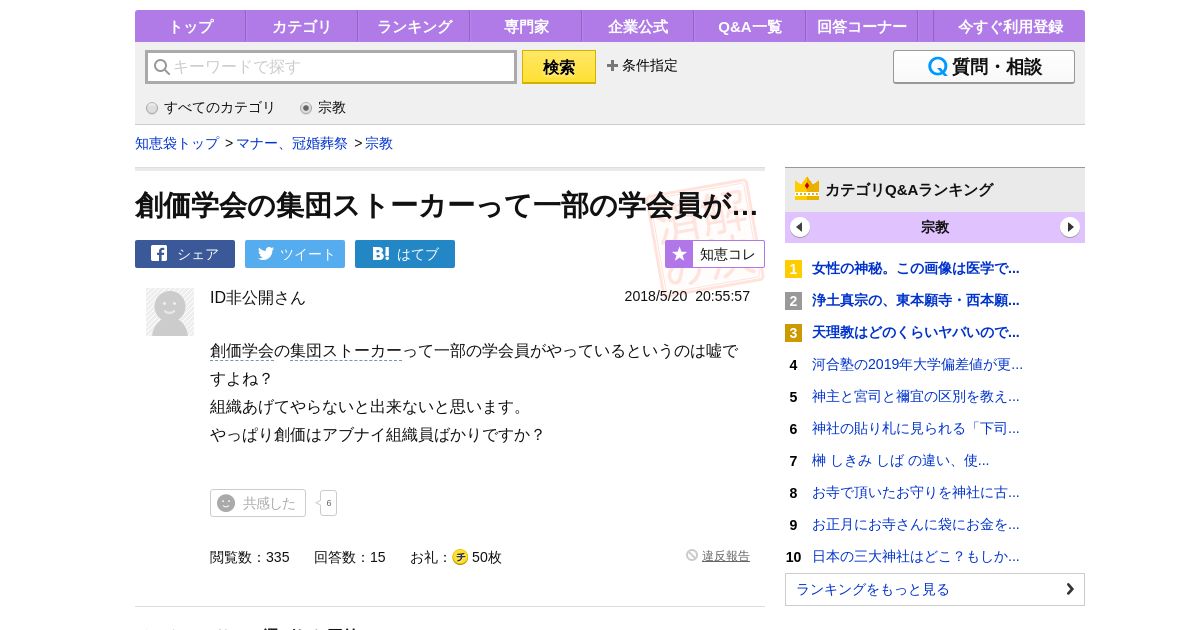Screen dimensions: 1200x630
Task: Bookmark with the はてブ button
Action: tap(405, 254)
